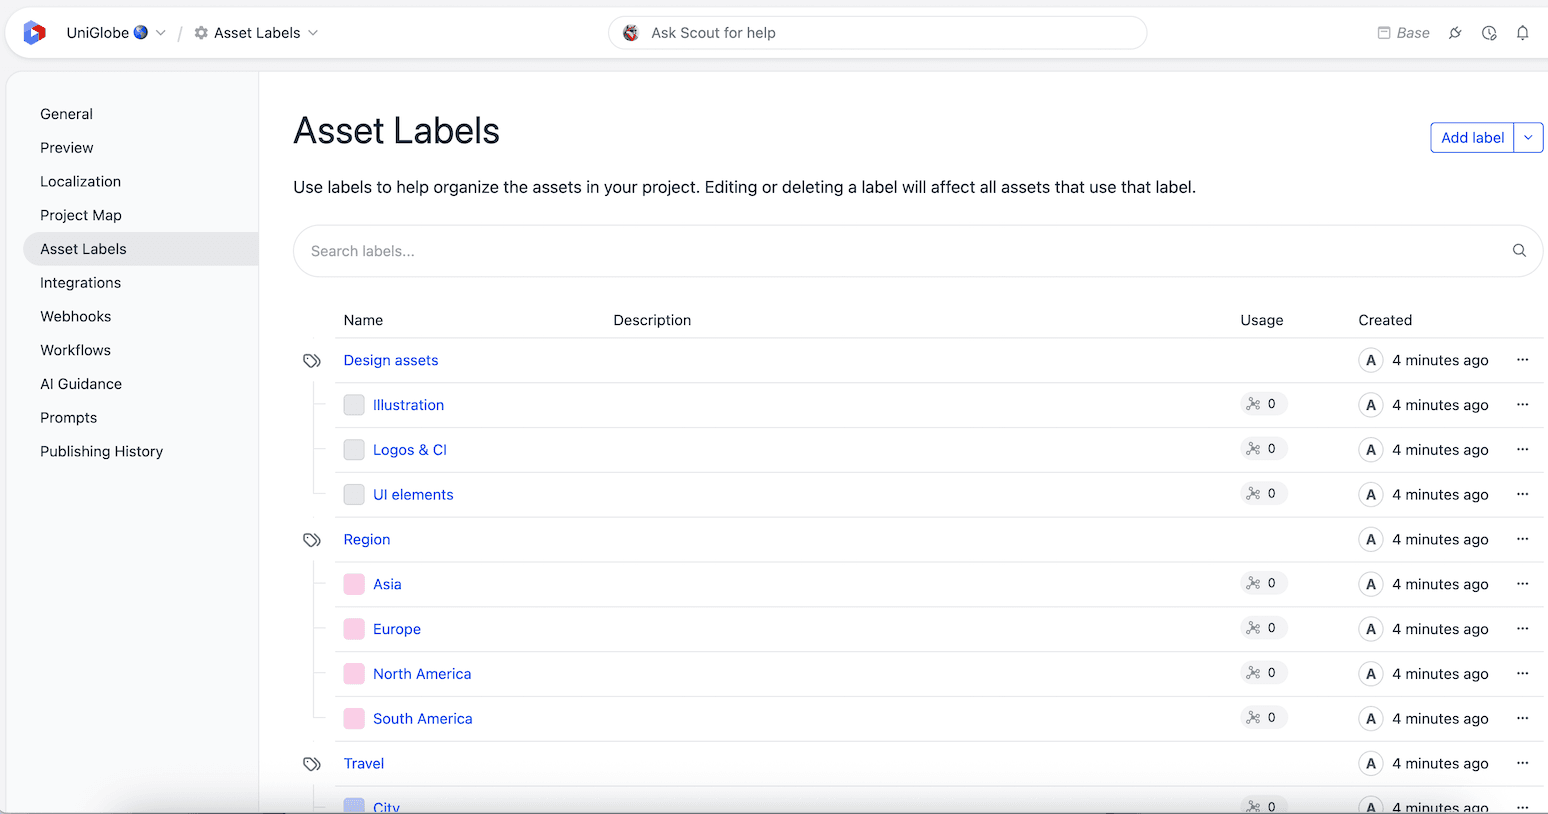1548x814 pixels.
Task: Select Webhooks in the sidebar
Action: click(75, 316)
